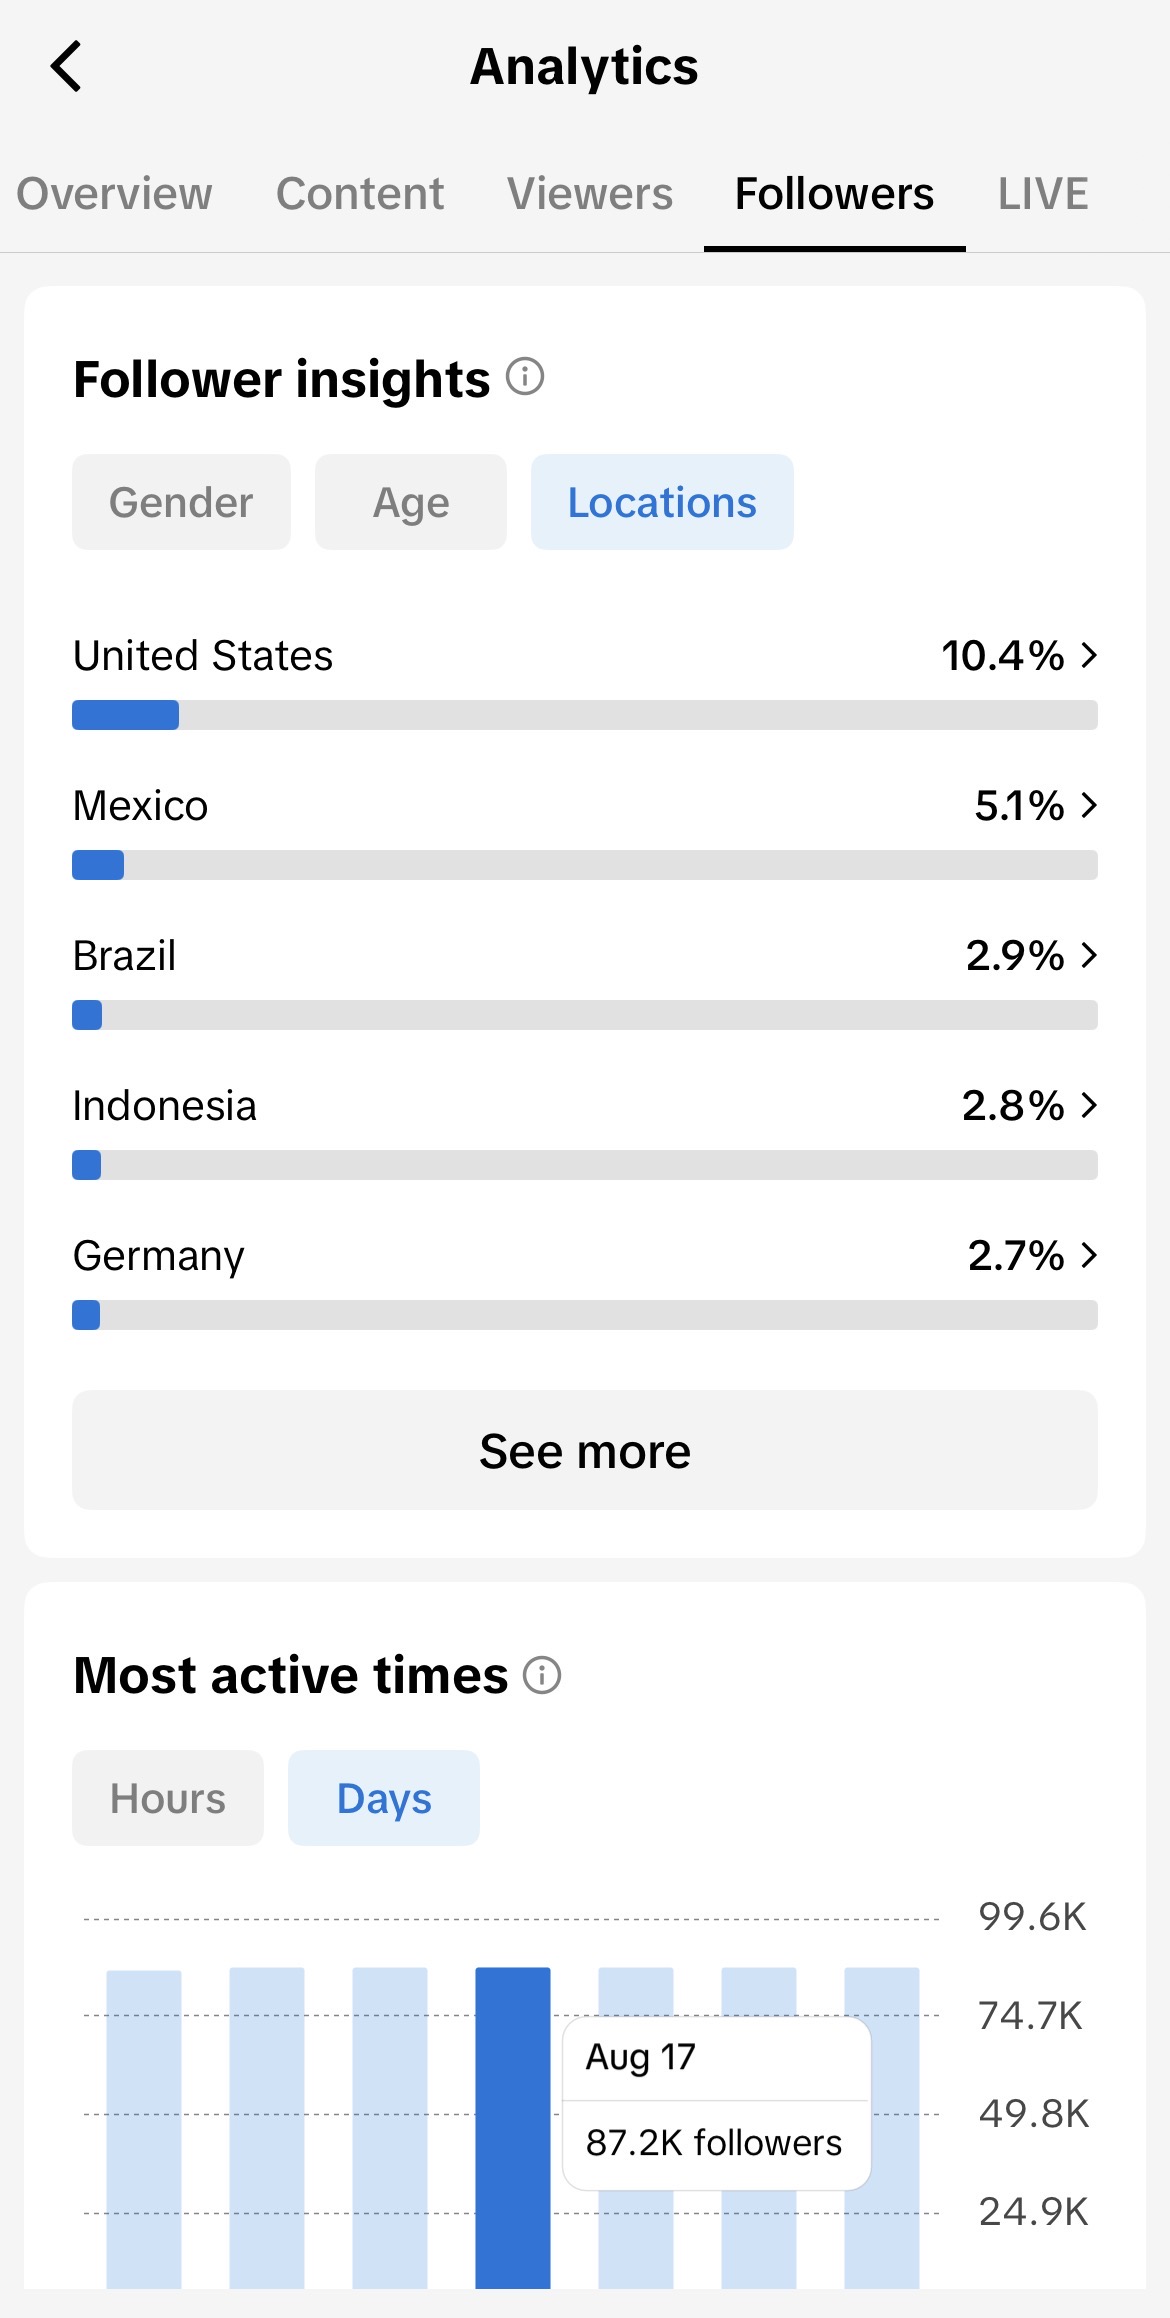Open the Overview tab

[115, 194]
